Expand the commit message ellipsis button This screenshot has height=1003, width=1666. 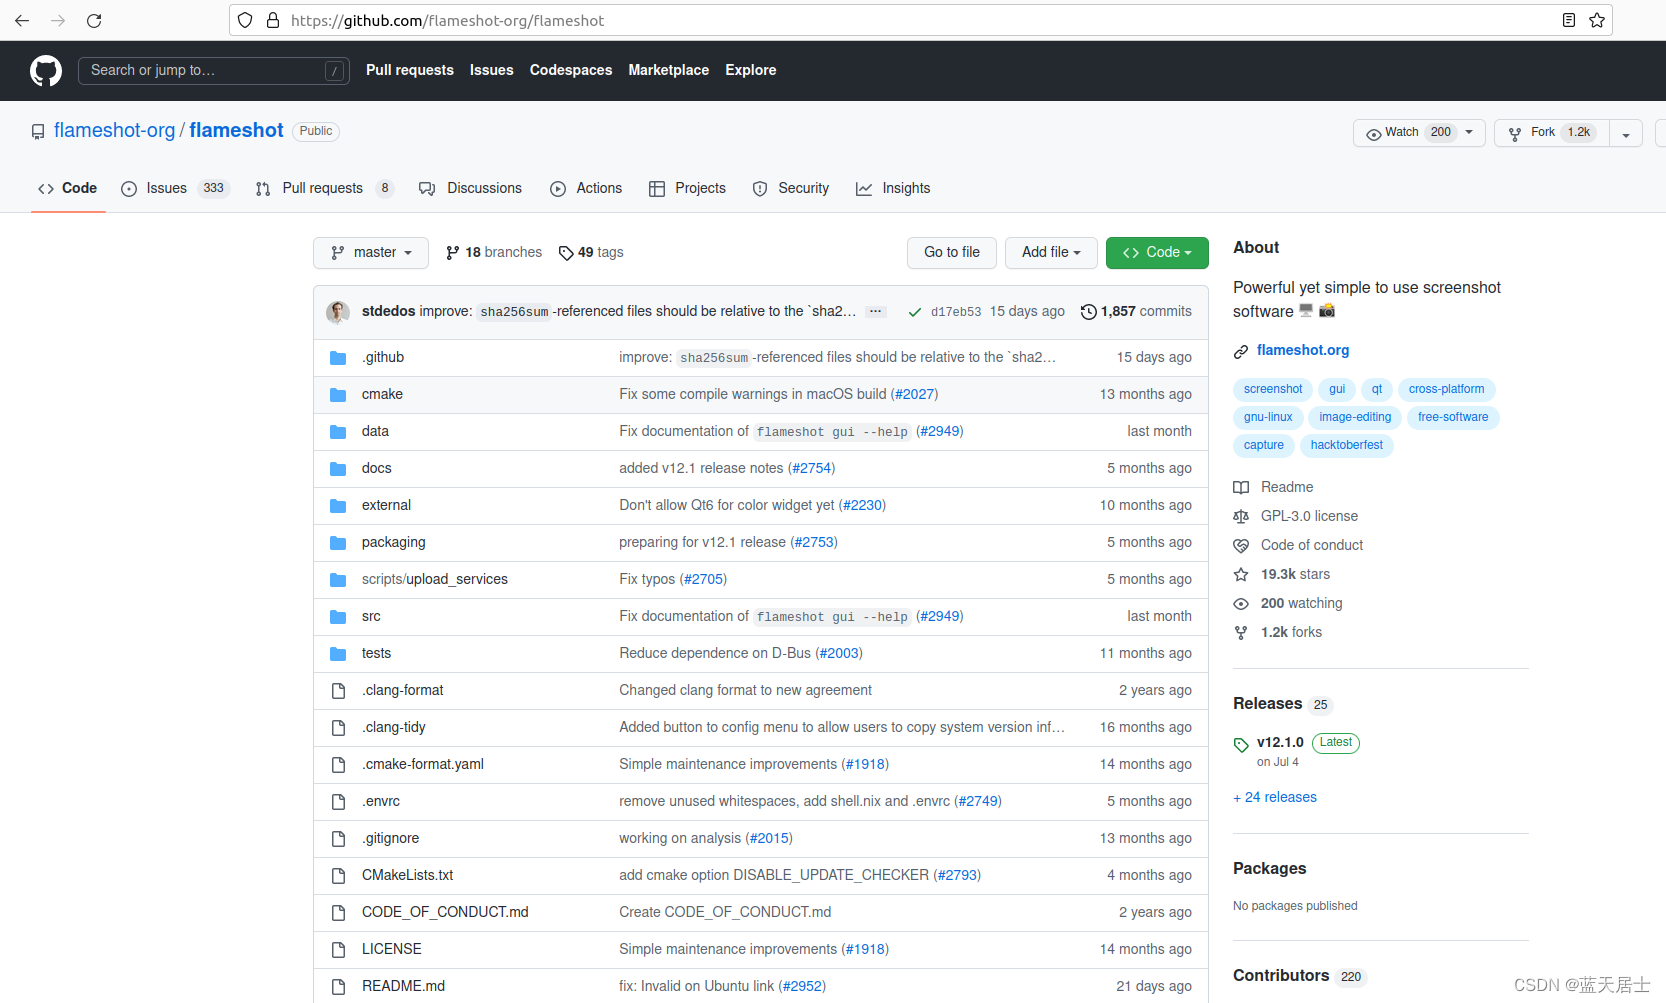click(876, 312)
